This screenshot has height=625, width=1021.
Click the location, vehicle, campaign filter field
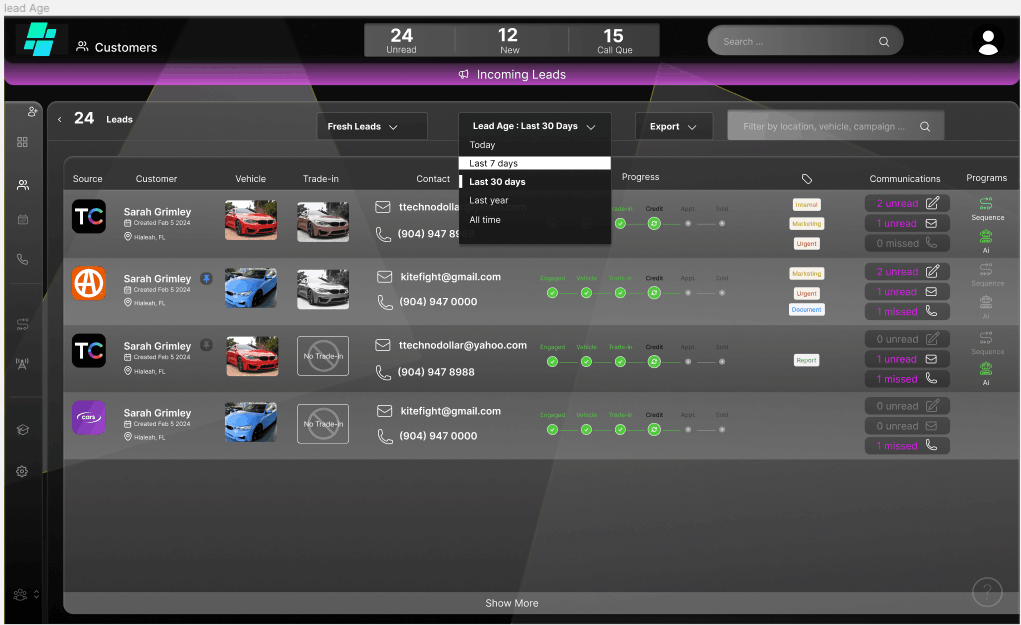825,127
